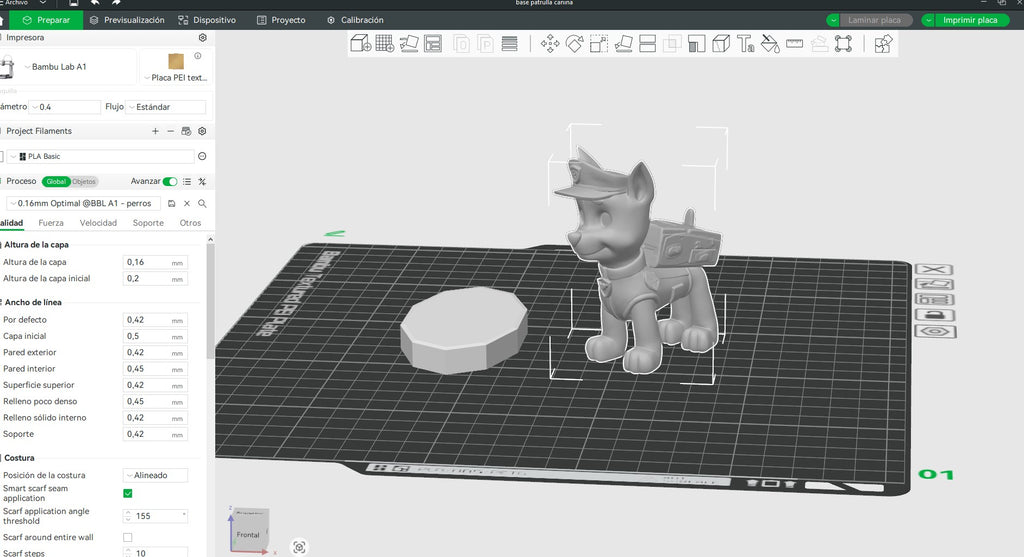Switch to the Previsualización tab
The image size is (1024, 557).
[127, 20]
